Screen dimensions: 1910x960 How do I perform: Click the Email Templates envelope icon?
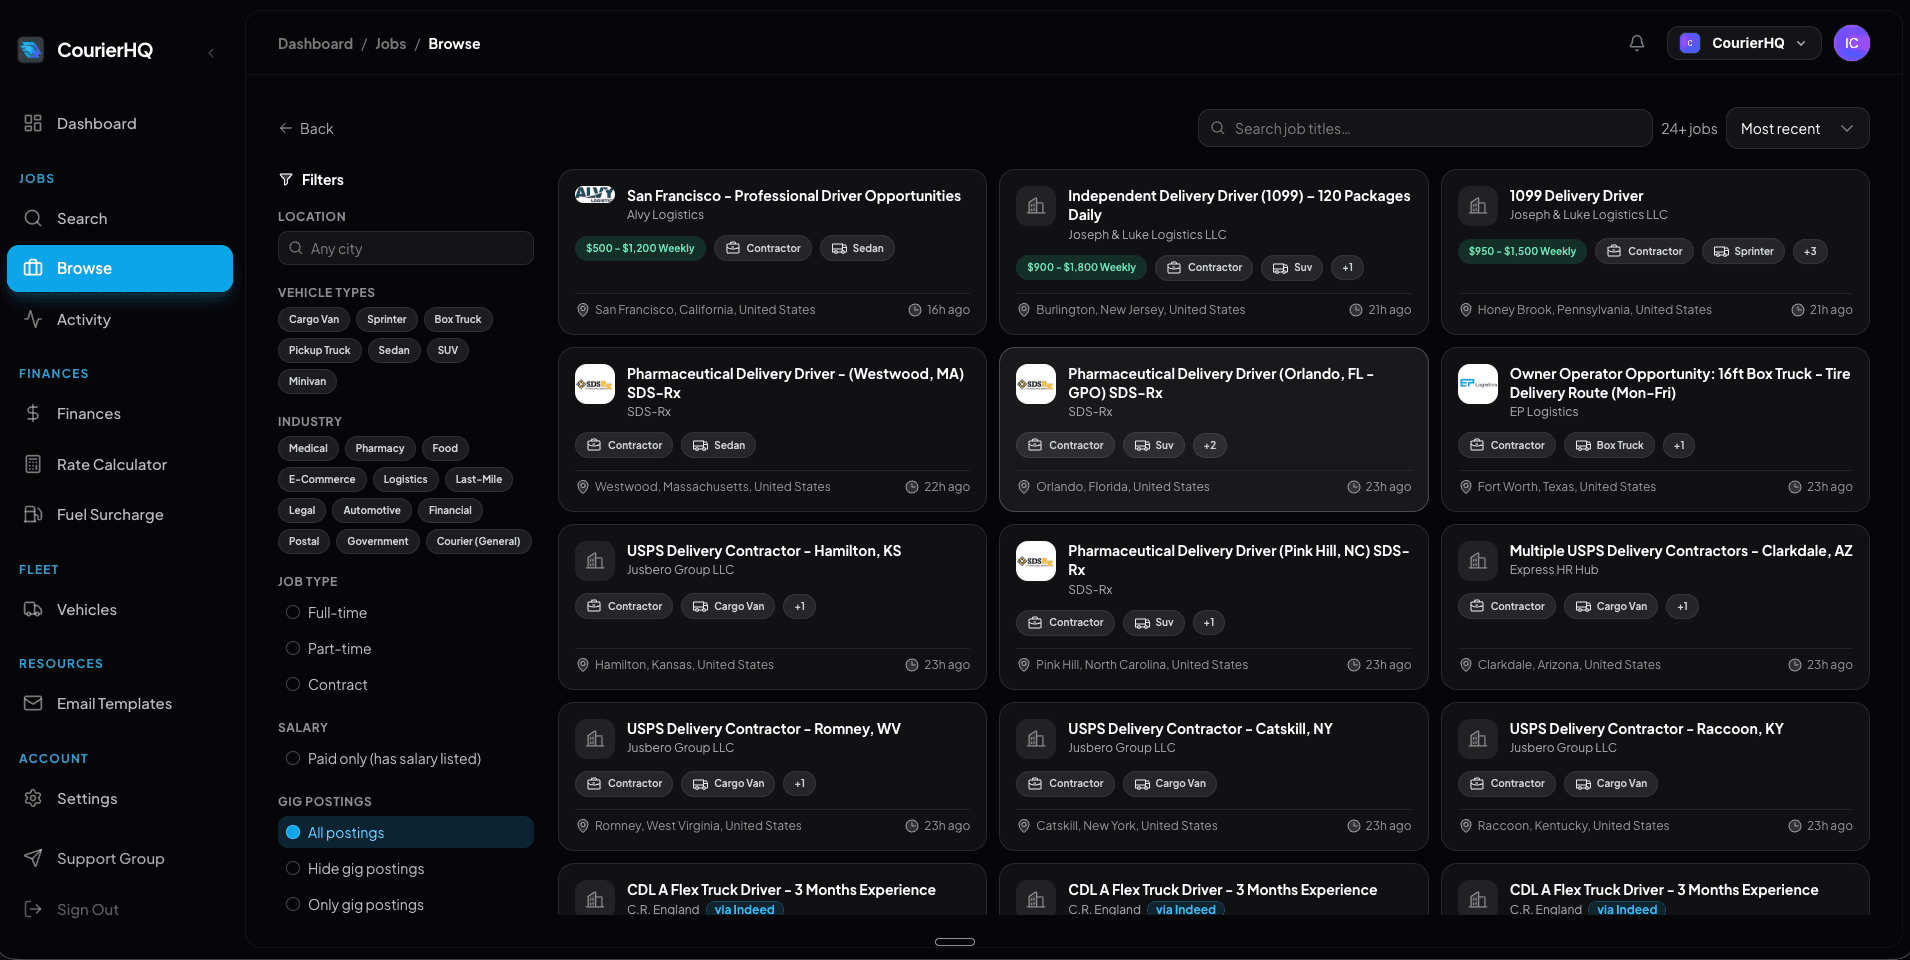click(x=33, y=703)
